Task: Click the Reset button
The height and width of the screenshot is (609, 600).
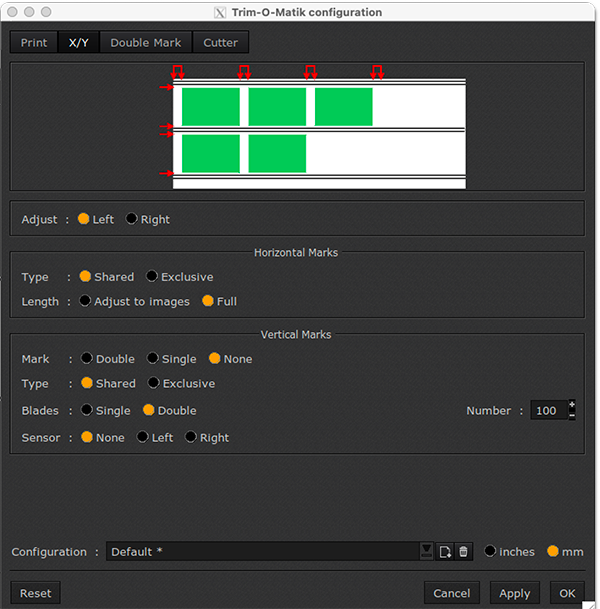Action: tap(36, 593)
